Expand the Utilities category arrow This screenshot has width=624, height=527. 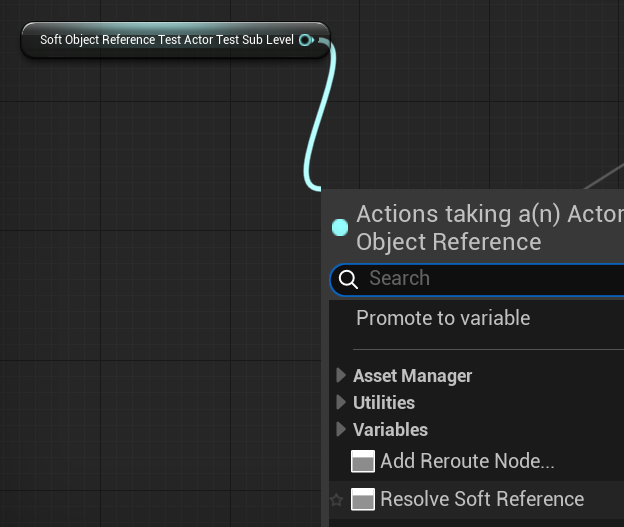[341, 402]
